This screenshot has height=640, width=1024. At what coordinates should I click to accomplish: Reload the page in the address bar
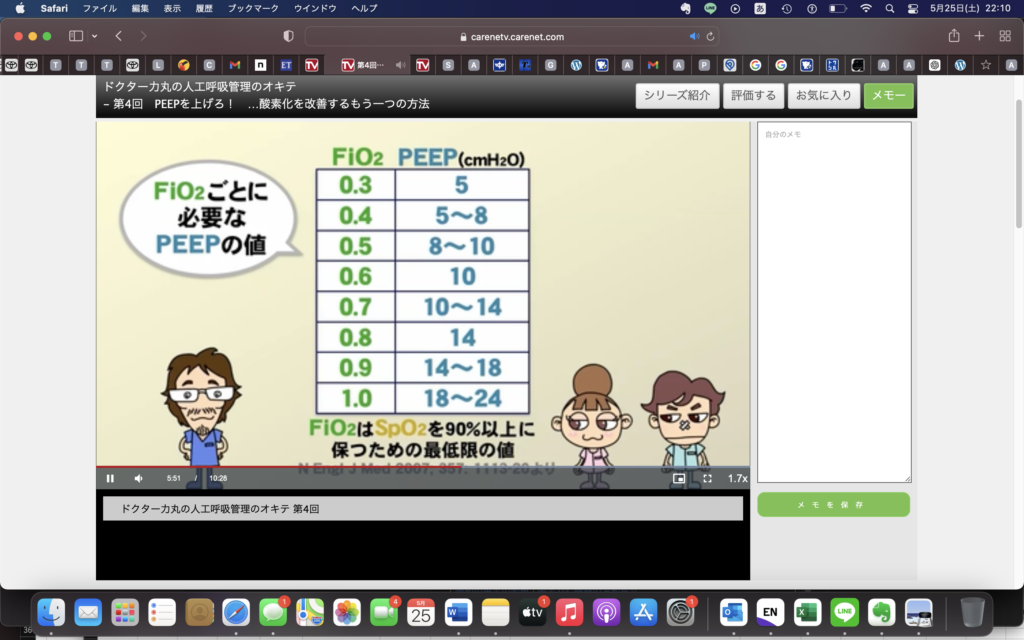coord(710,36)
